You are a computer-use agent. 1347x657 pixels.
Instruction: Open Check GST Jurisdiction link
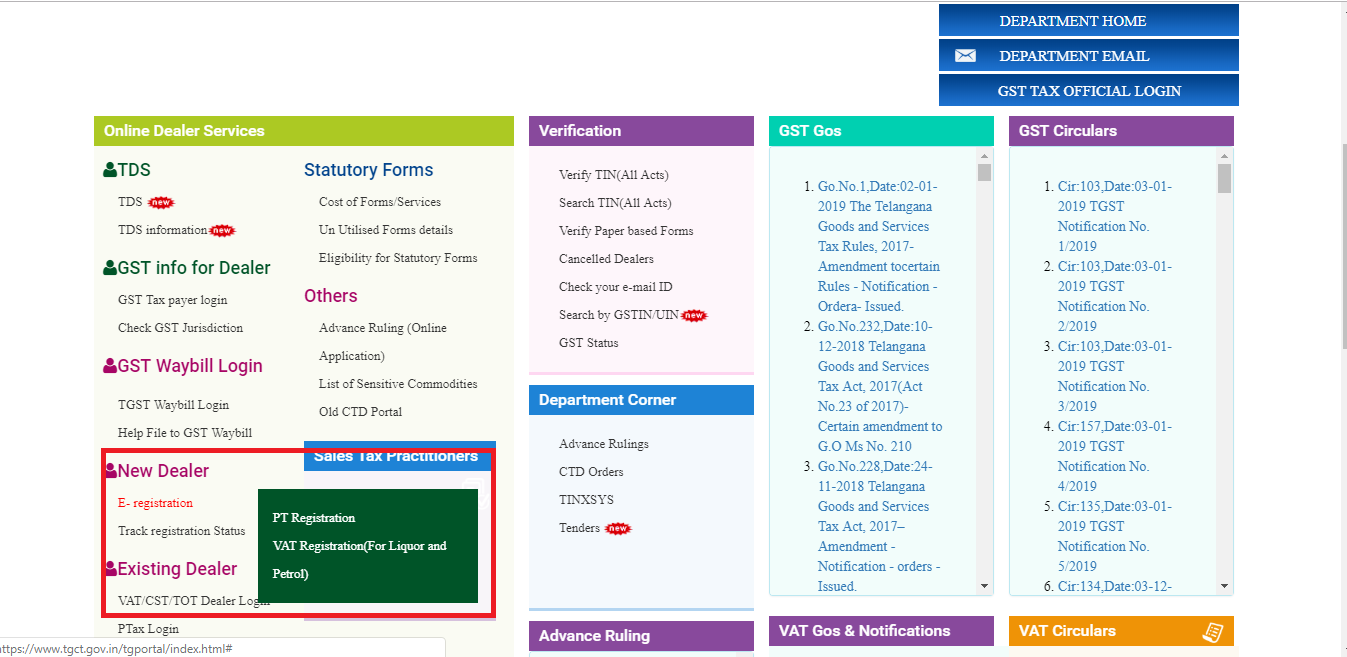coord(180,328)
